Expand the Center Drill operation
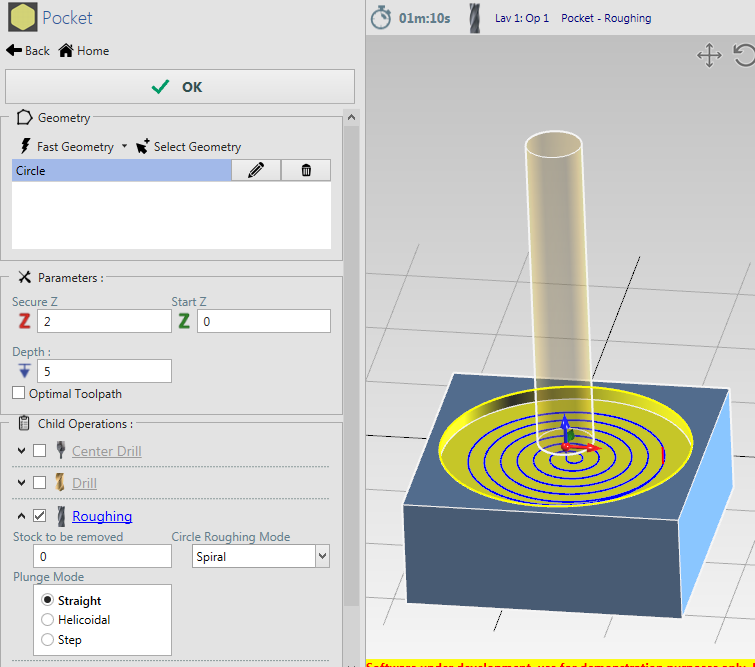 21,451
